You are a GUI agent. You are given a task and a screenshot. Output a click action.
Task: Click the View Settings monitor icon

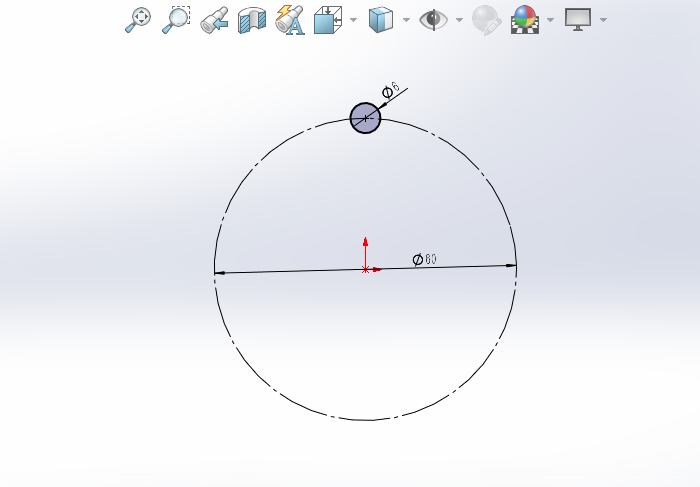(x=578, y=20)
